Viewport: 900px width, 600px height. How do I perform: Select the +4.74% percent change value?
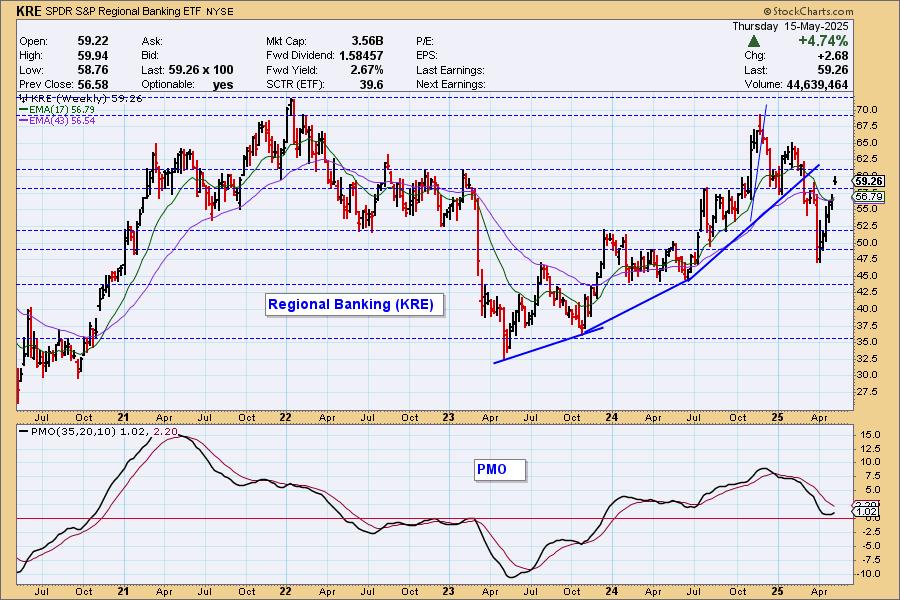(x=823, y=41)
